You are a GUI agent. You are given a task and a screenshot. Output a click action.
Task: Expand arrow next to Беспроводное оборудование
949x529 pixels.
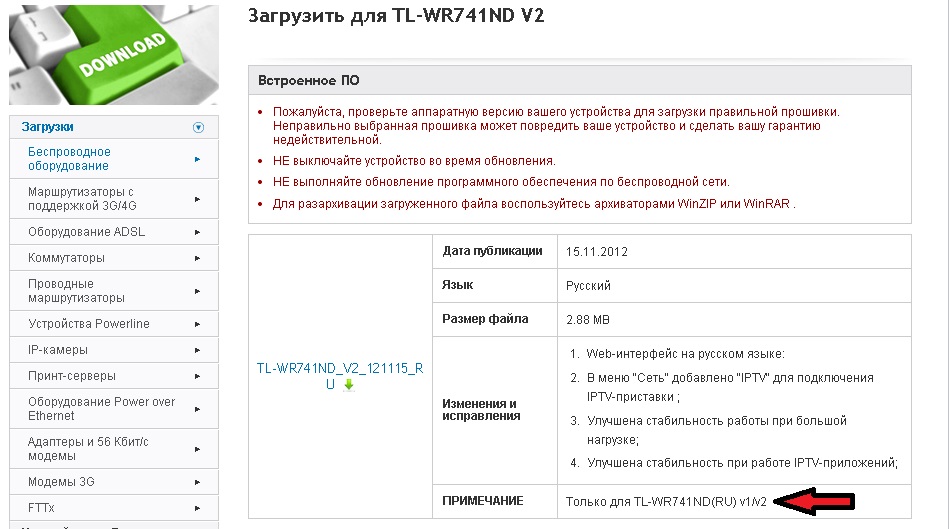click(x=197, y=159)
